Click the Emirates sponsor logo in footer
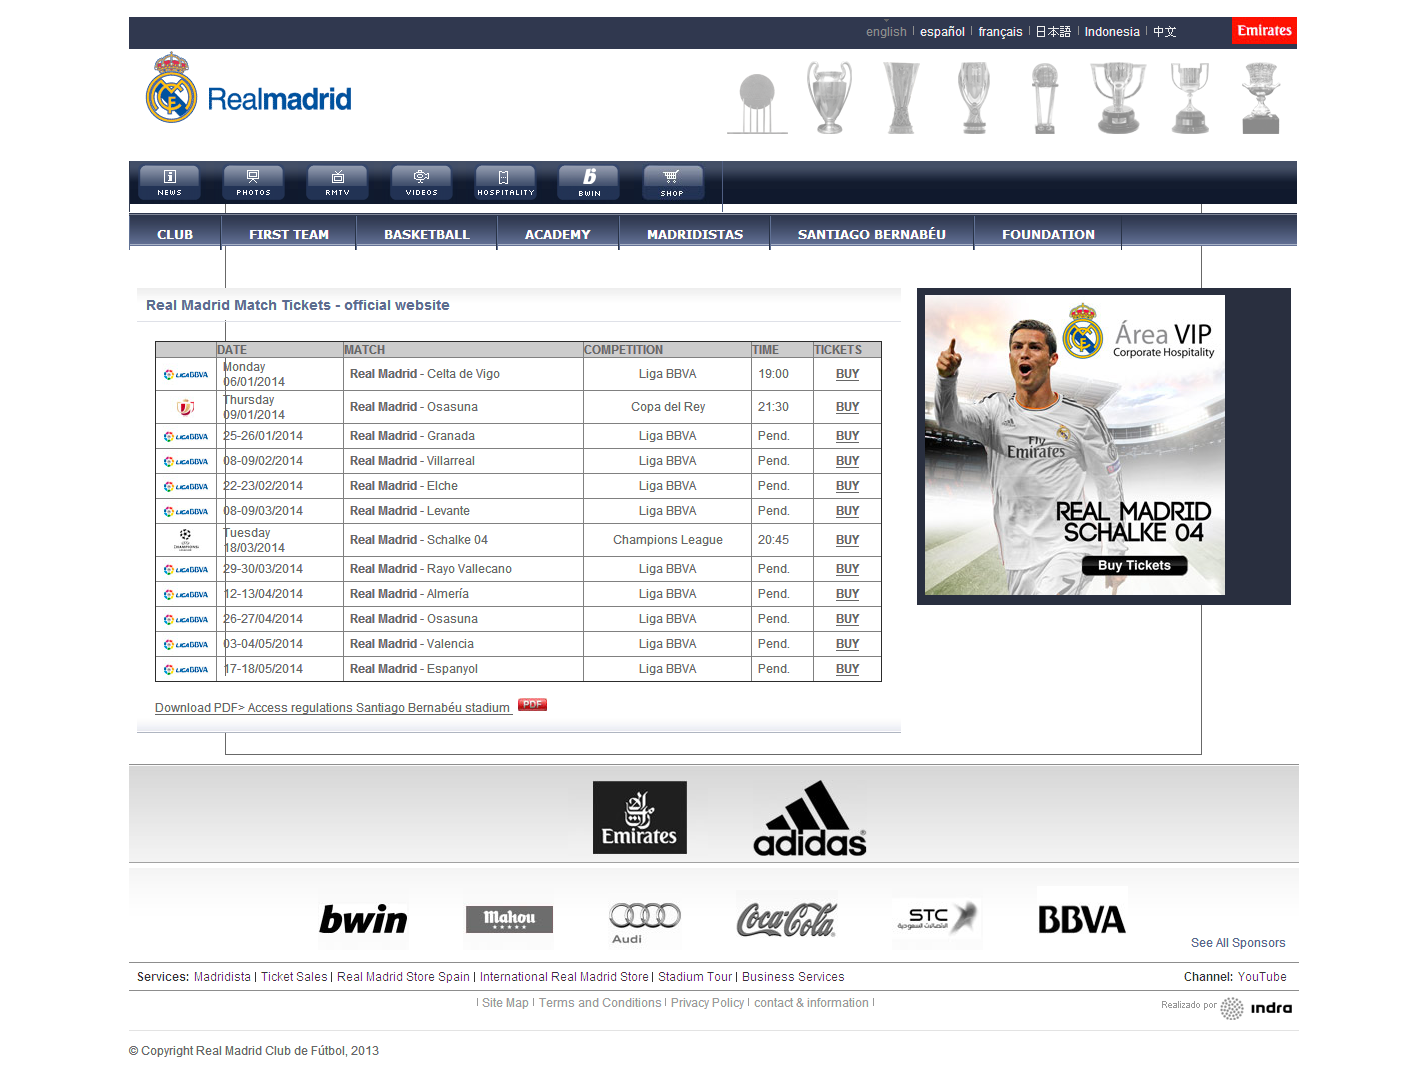Image resolution: width=1427 pixels, height=1092 pixels. click(640, 817)
